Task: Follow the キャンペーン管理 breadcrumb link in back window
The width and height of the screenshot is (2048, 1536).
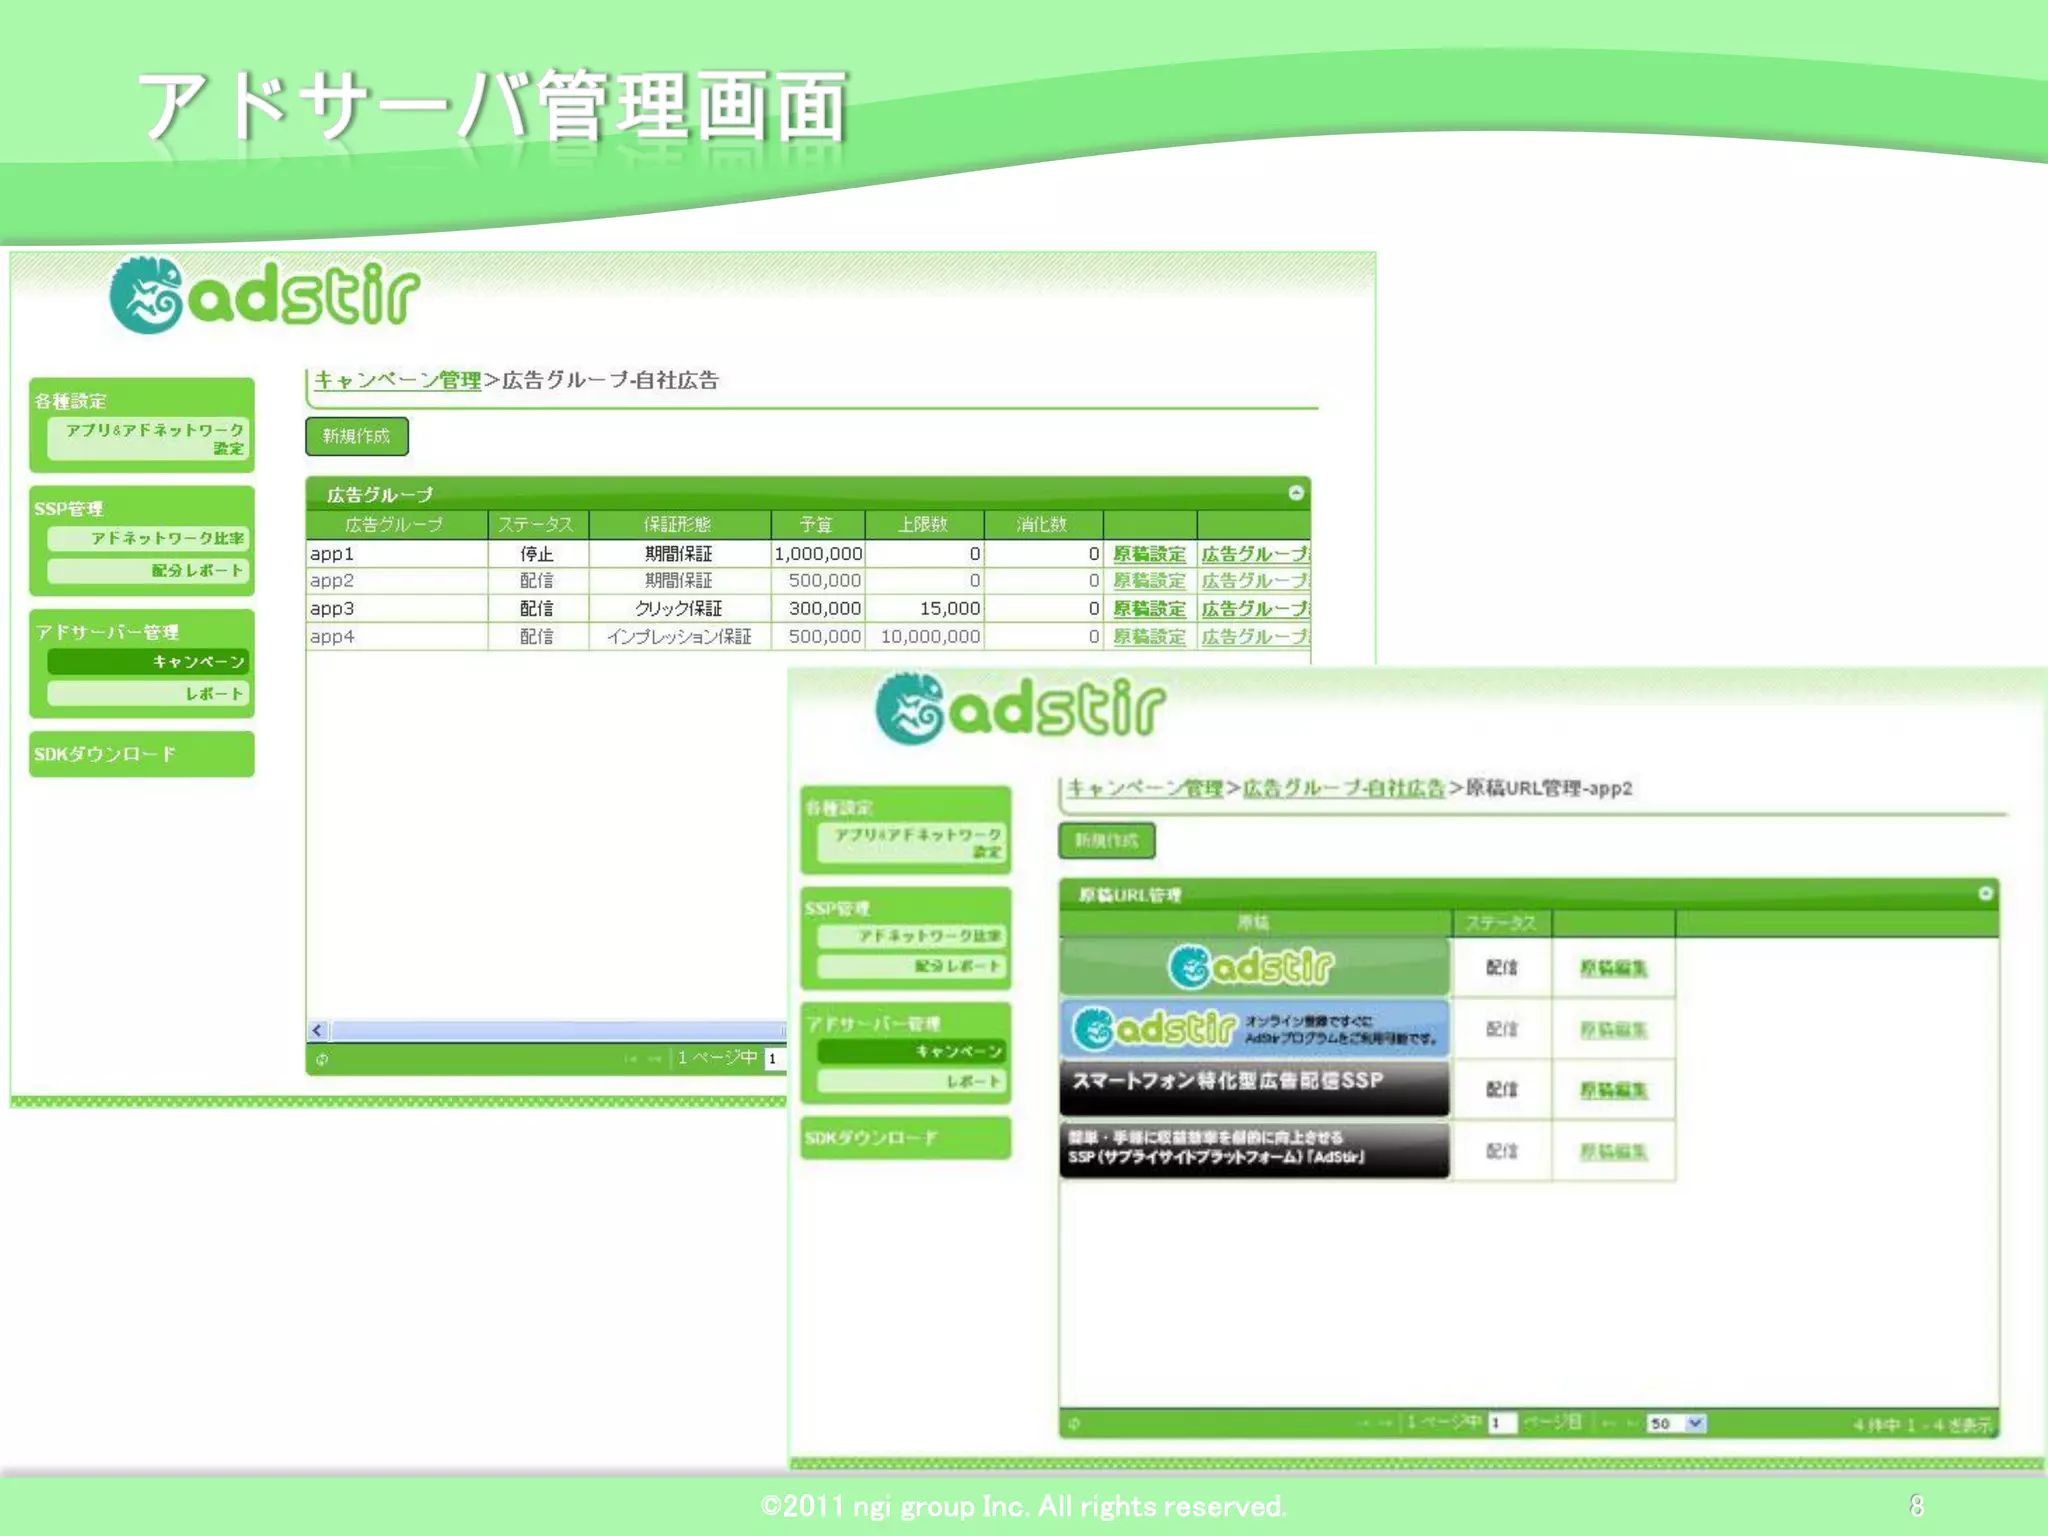Action: coord(397,380)
